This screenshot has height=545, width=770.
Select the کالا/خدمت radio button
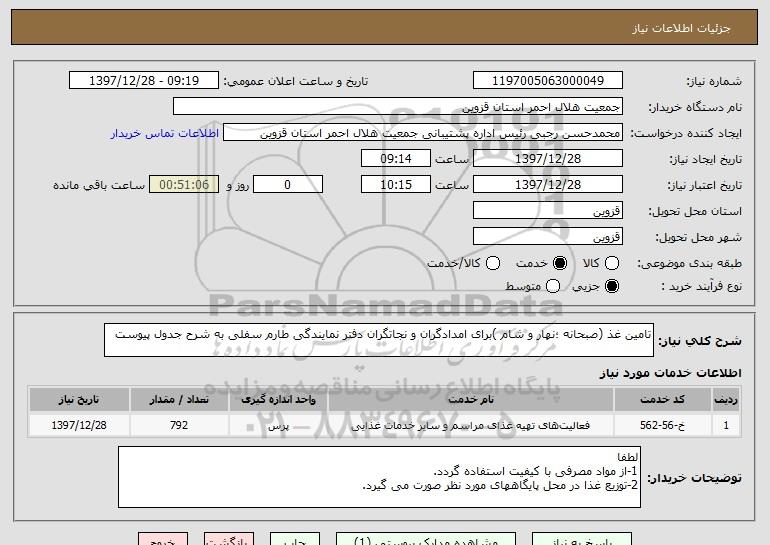493,263
